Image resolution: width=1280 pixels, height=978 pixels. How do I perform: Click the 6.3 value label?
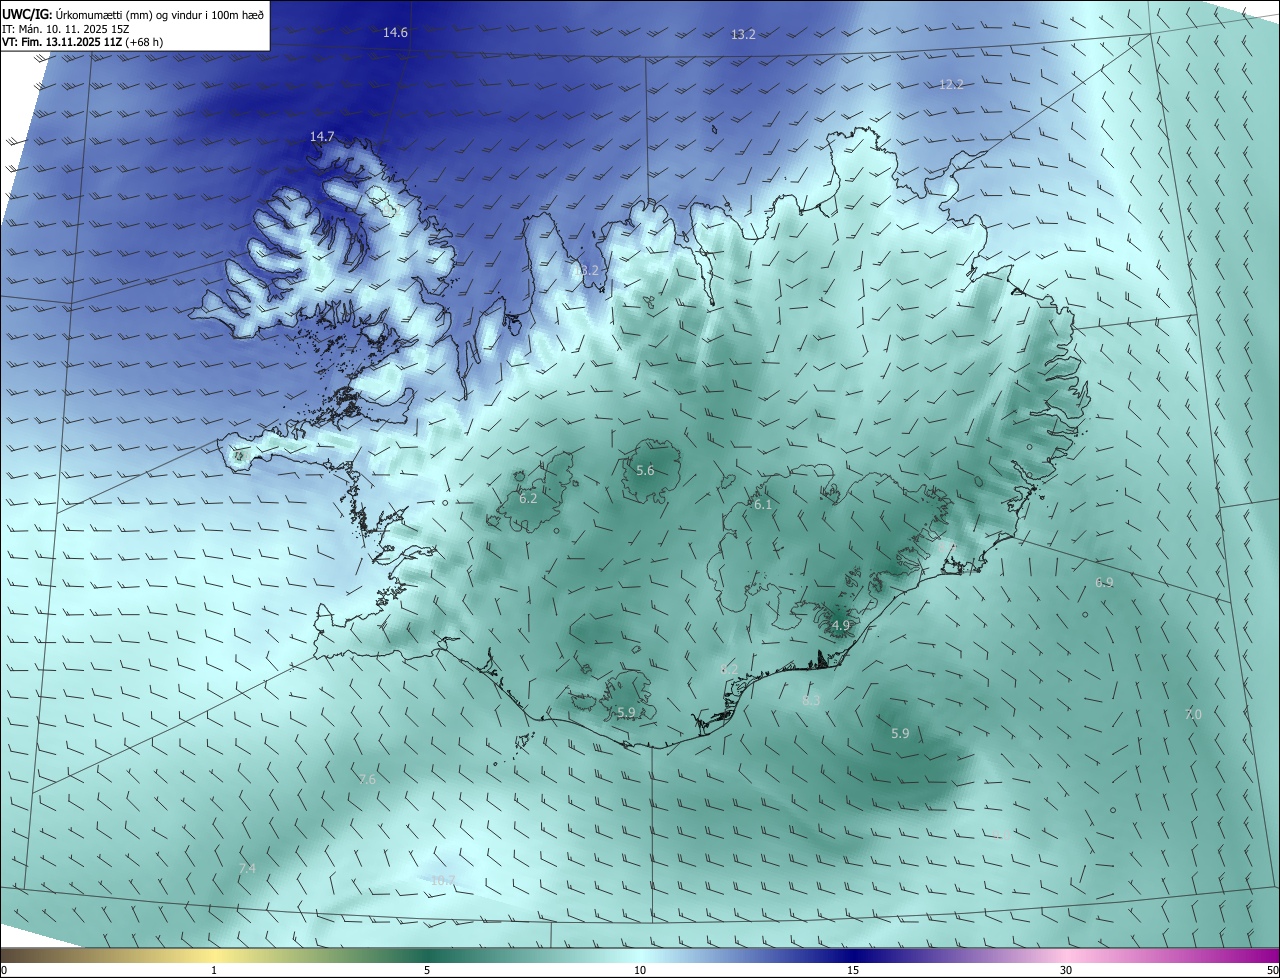pyautogui.click(x=811, y=701)
